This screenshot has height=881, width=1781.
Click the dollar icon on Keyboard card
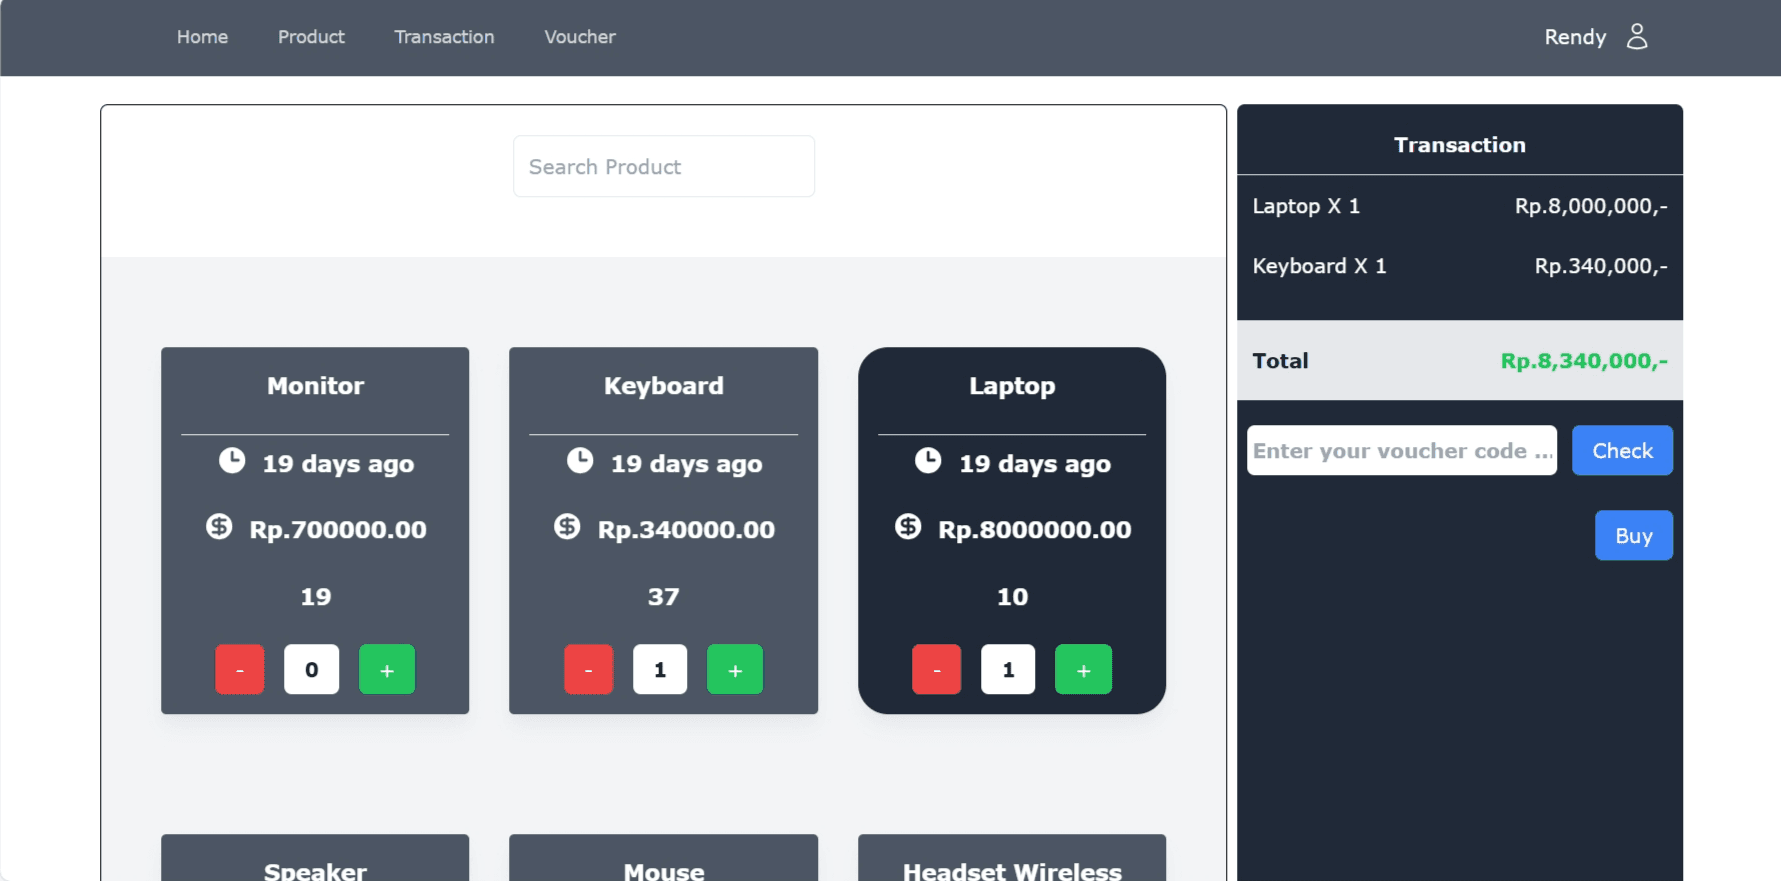567,527
